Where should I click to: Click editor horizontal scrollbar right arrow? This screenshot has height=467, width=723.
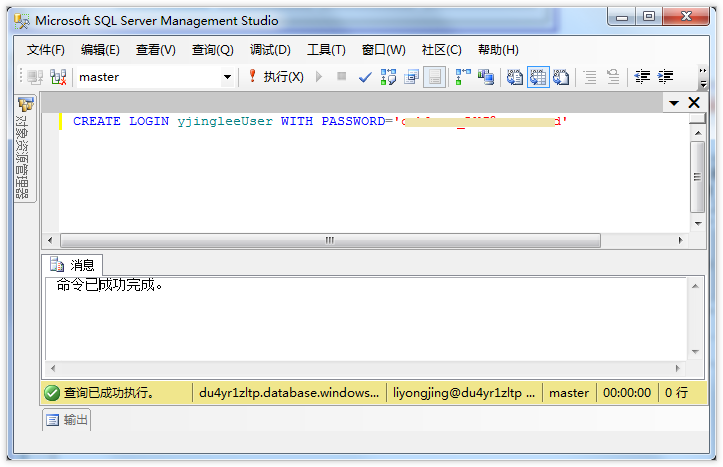pyautogui.click(x=681, y=240)
